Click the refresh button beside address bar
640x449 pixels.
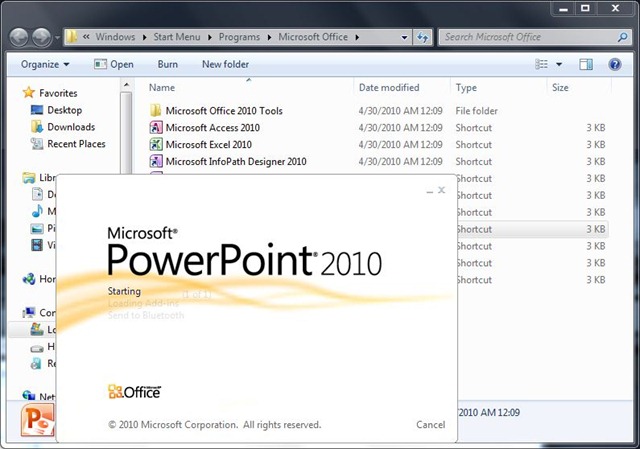(x=422, y=38)
